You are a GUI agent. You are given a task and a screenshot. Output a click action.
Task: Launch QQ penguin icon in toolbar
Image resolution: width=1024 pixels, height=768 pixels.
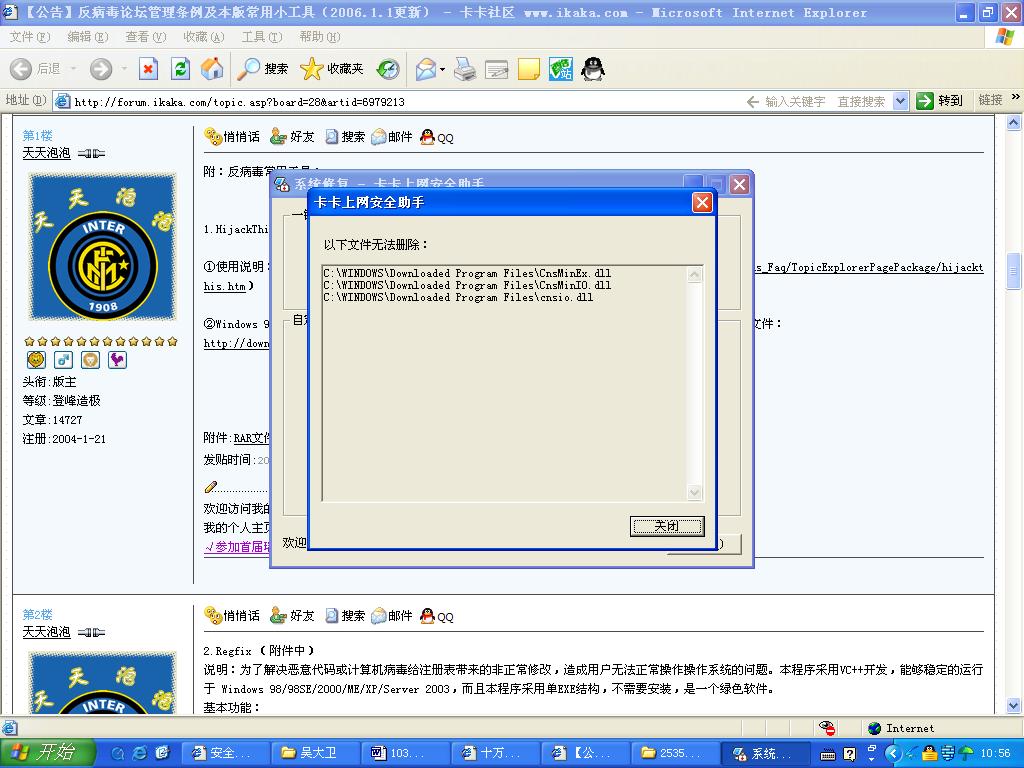(x=593, y=69)
